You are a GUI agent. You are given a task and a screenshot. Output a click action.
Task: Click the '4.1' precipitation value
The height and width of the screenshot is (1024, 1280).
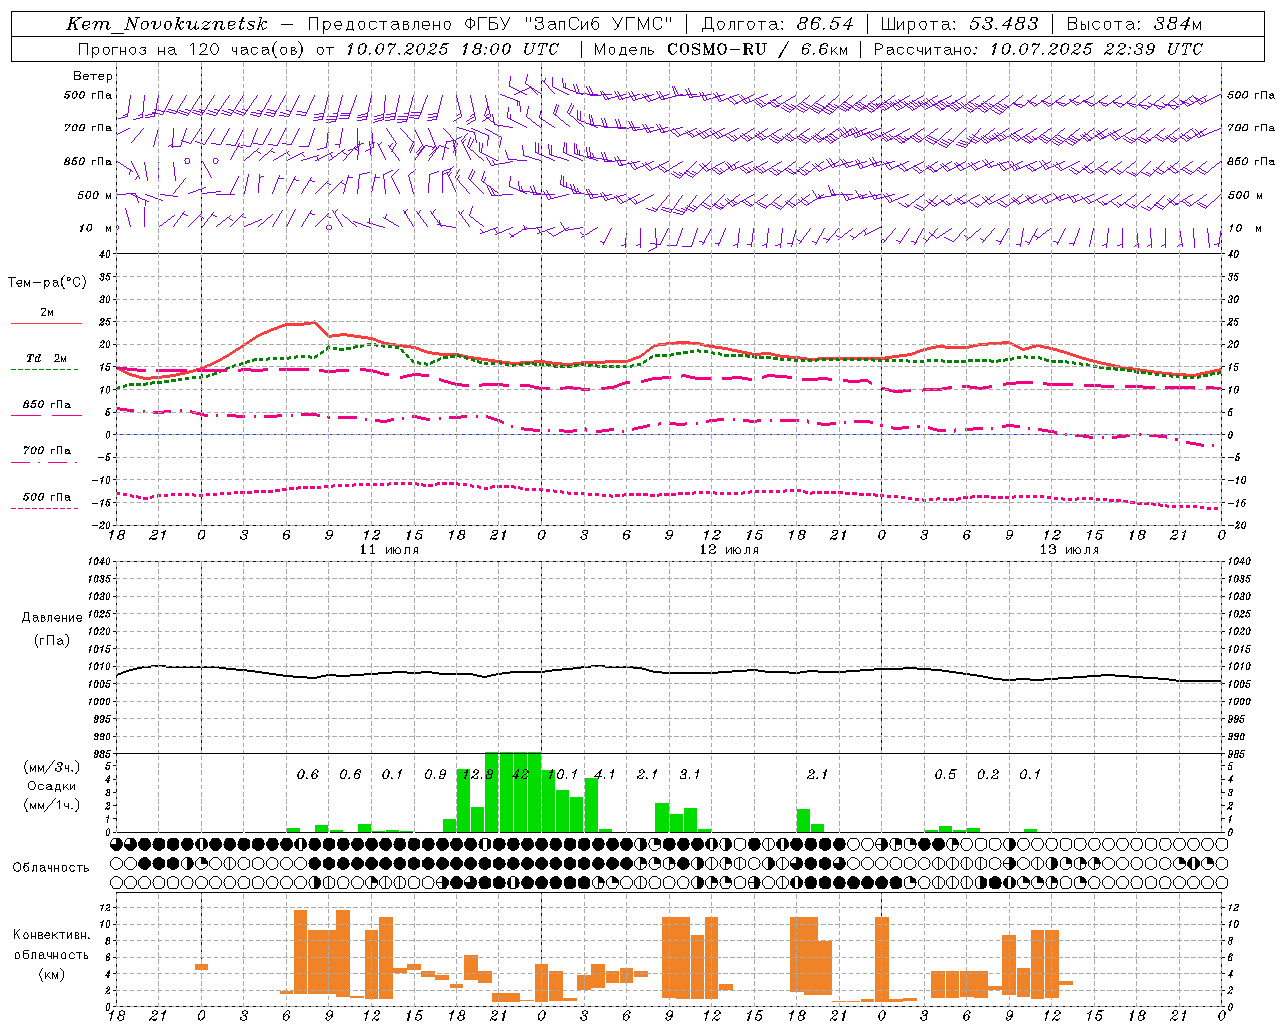point(605,774)
